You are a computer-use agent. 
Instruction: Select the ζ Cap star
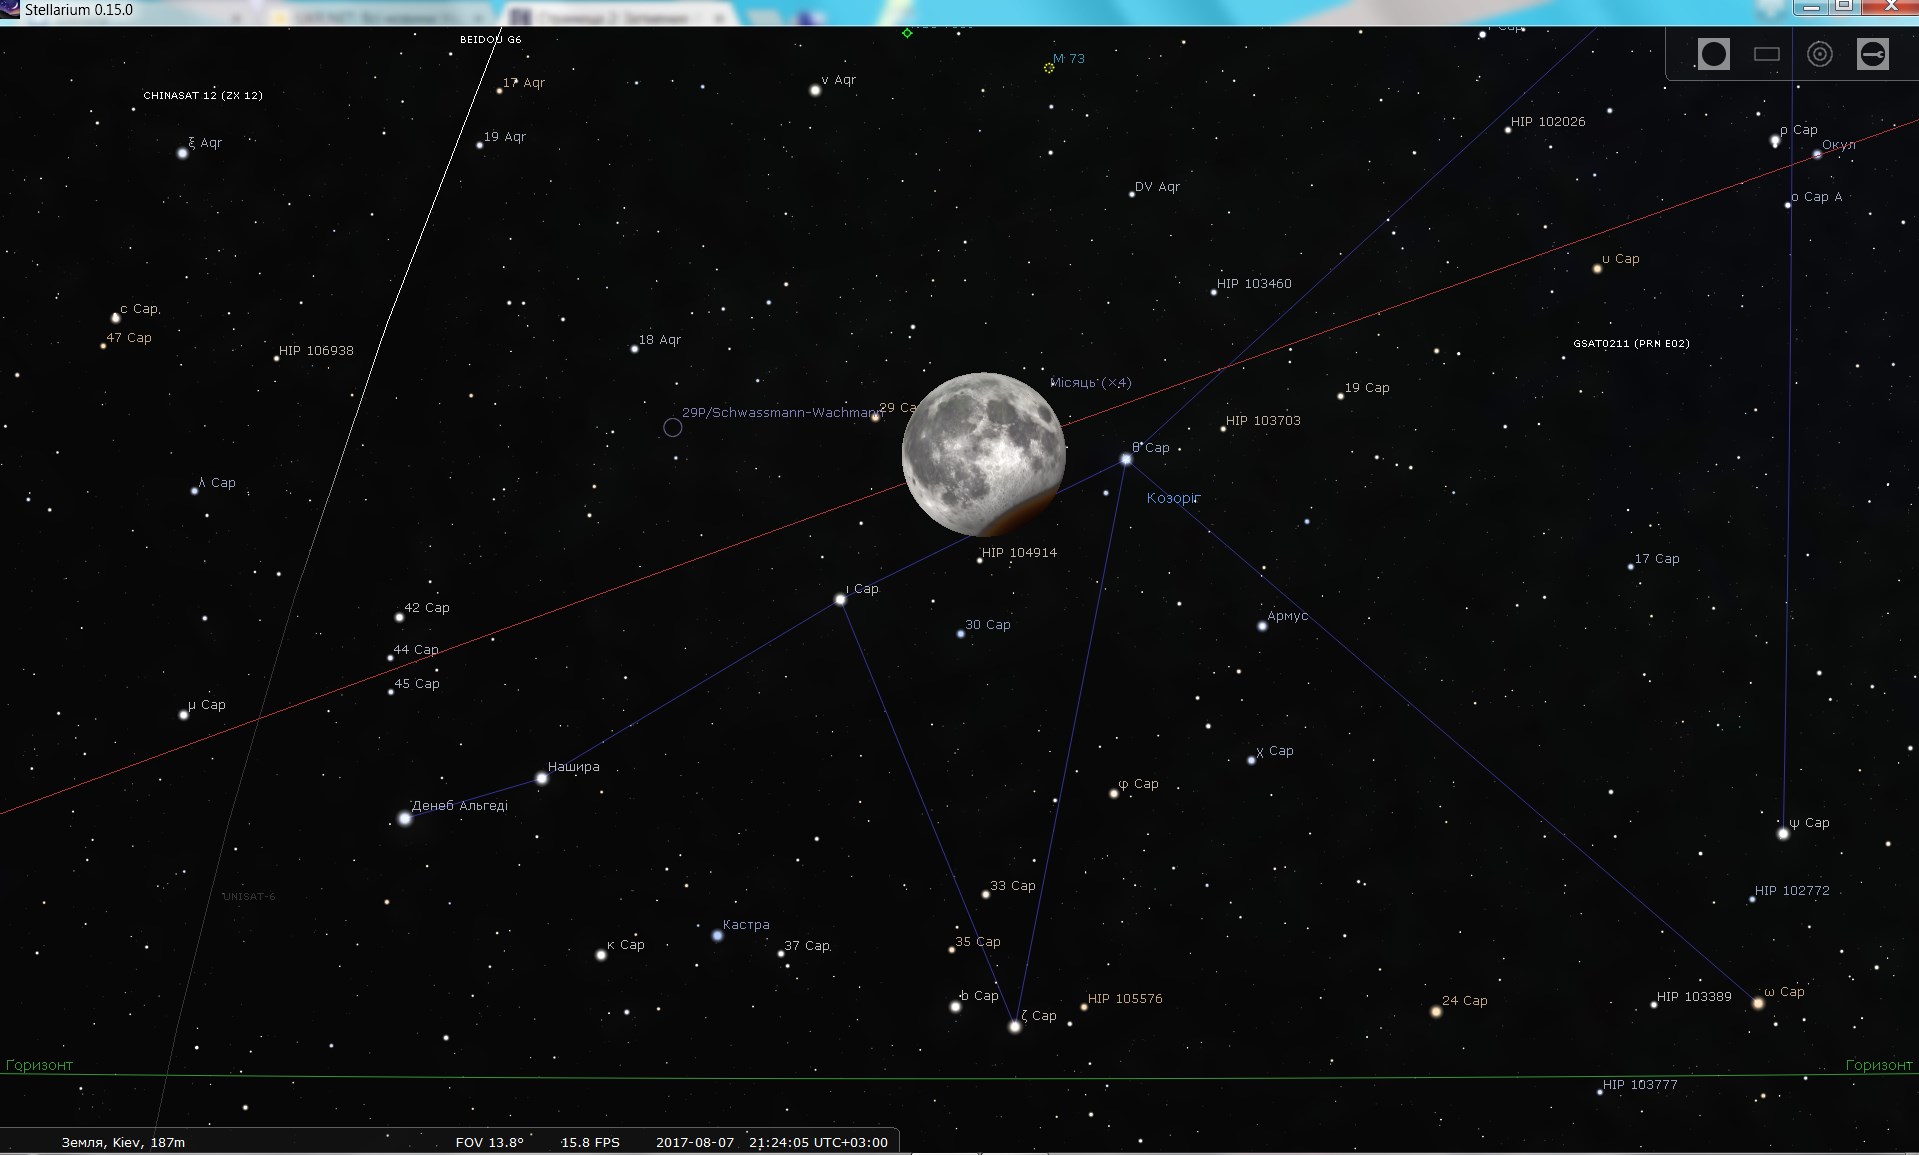coord(1015,1027)
